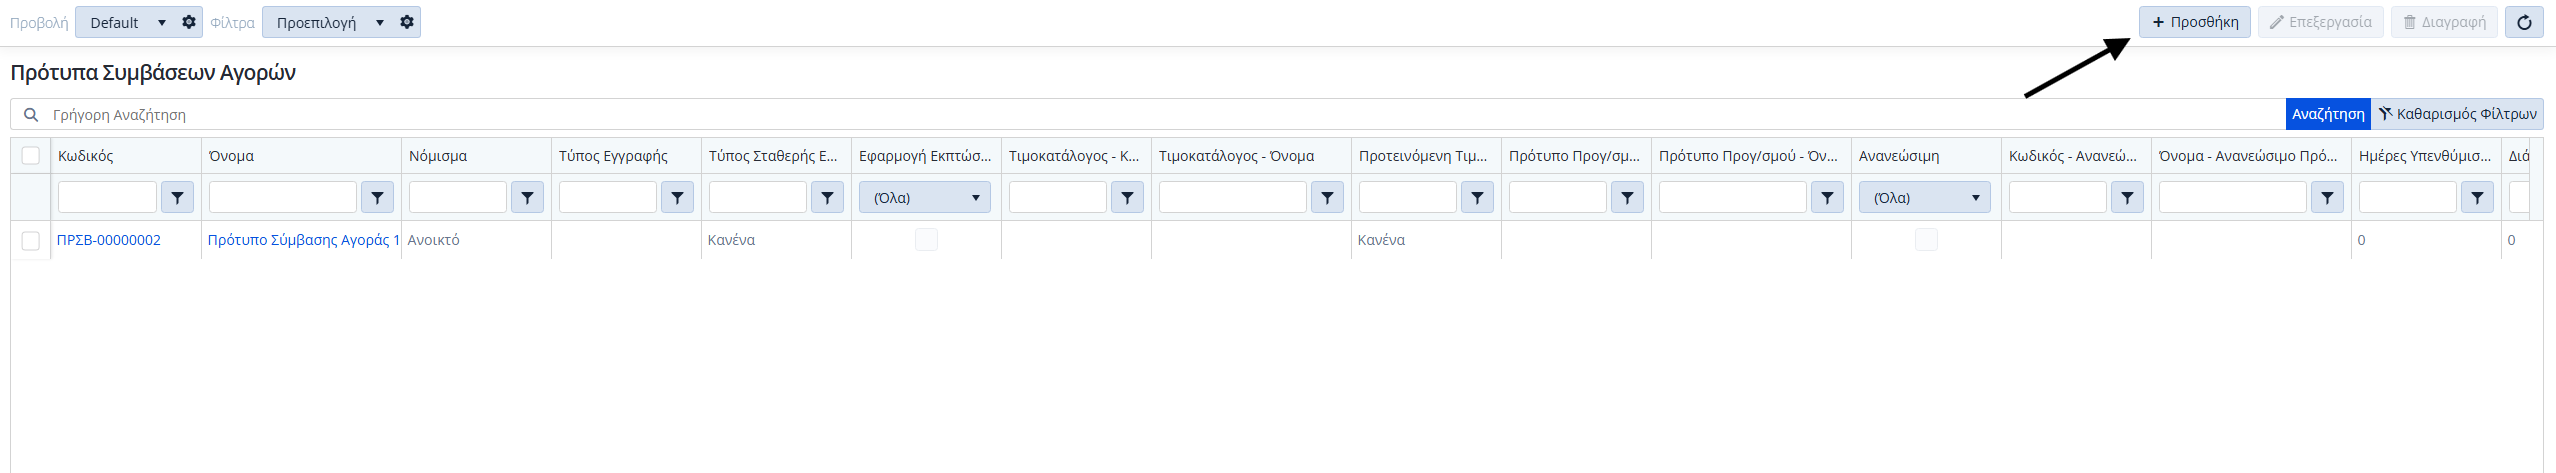
Task: Click filter icon for Τιμοκατάλογος - Όνομα column
Action: coord(1327,198)
